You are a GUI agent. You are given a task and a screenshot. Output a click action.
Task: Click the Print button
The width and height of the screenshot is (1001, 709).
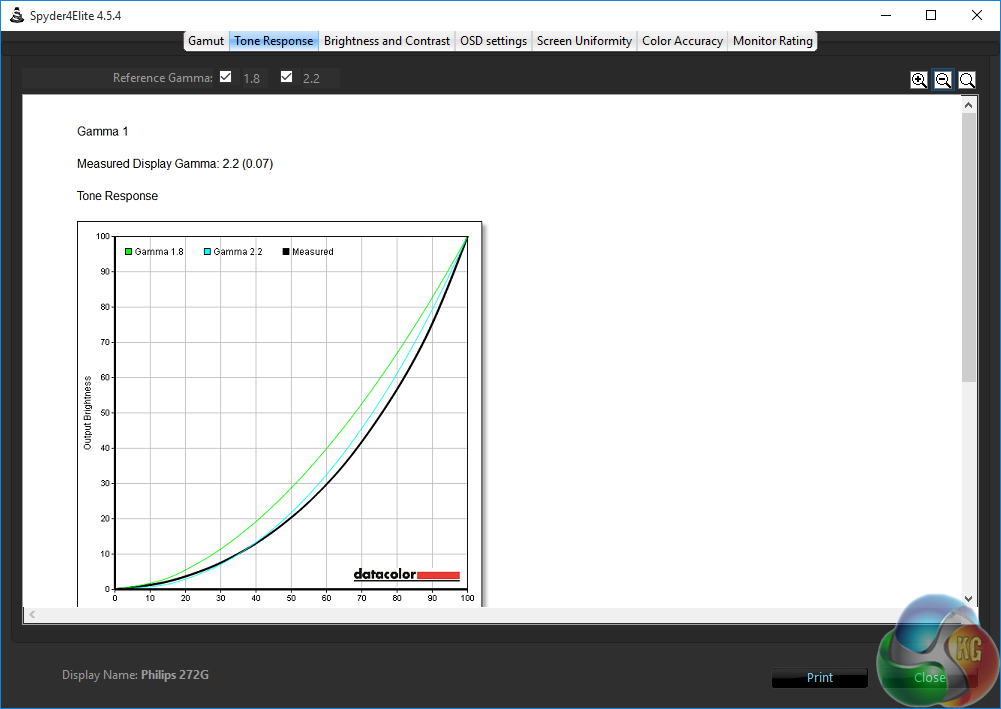pyautogui.click(x=820, y=678)
